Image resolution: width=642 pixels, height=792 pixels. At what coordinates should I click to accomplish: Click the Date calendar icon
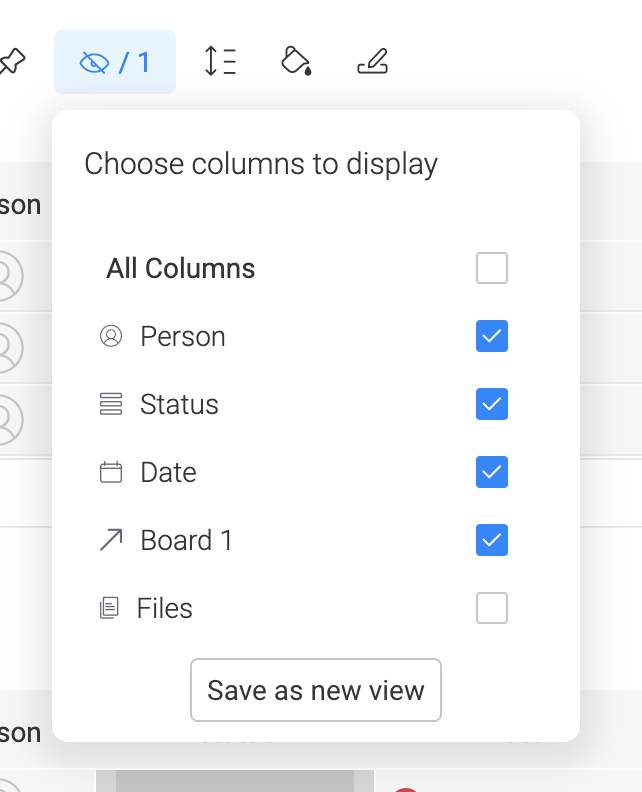coord(111,472)
